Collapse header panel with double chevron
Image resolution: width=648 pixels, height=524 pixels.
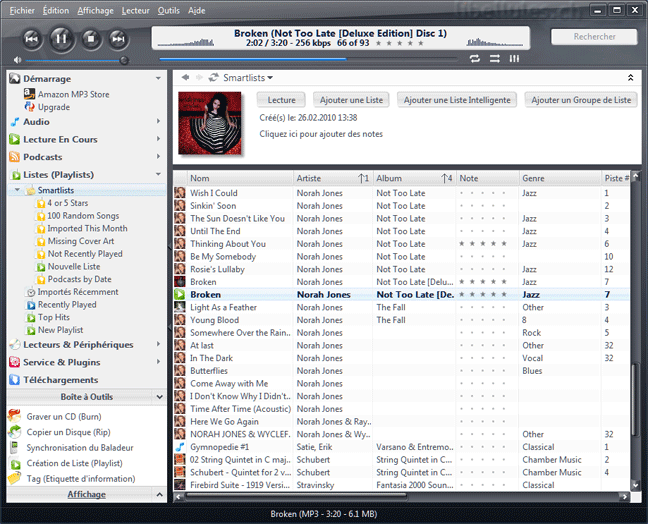pyautogui.click(x=630, y=77)
